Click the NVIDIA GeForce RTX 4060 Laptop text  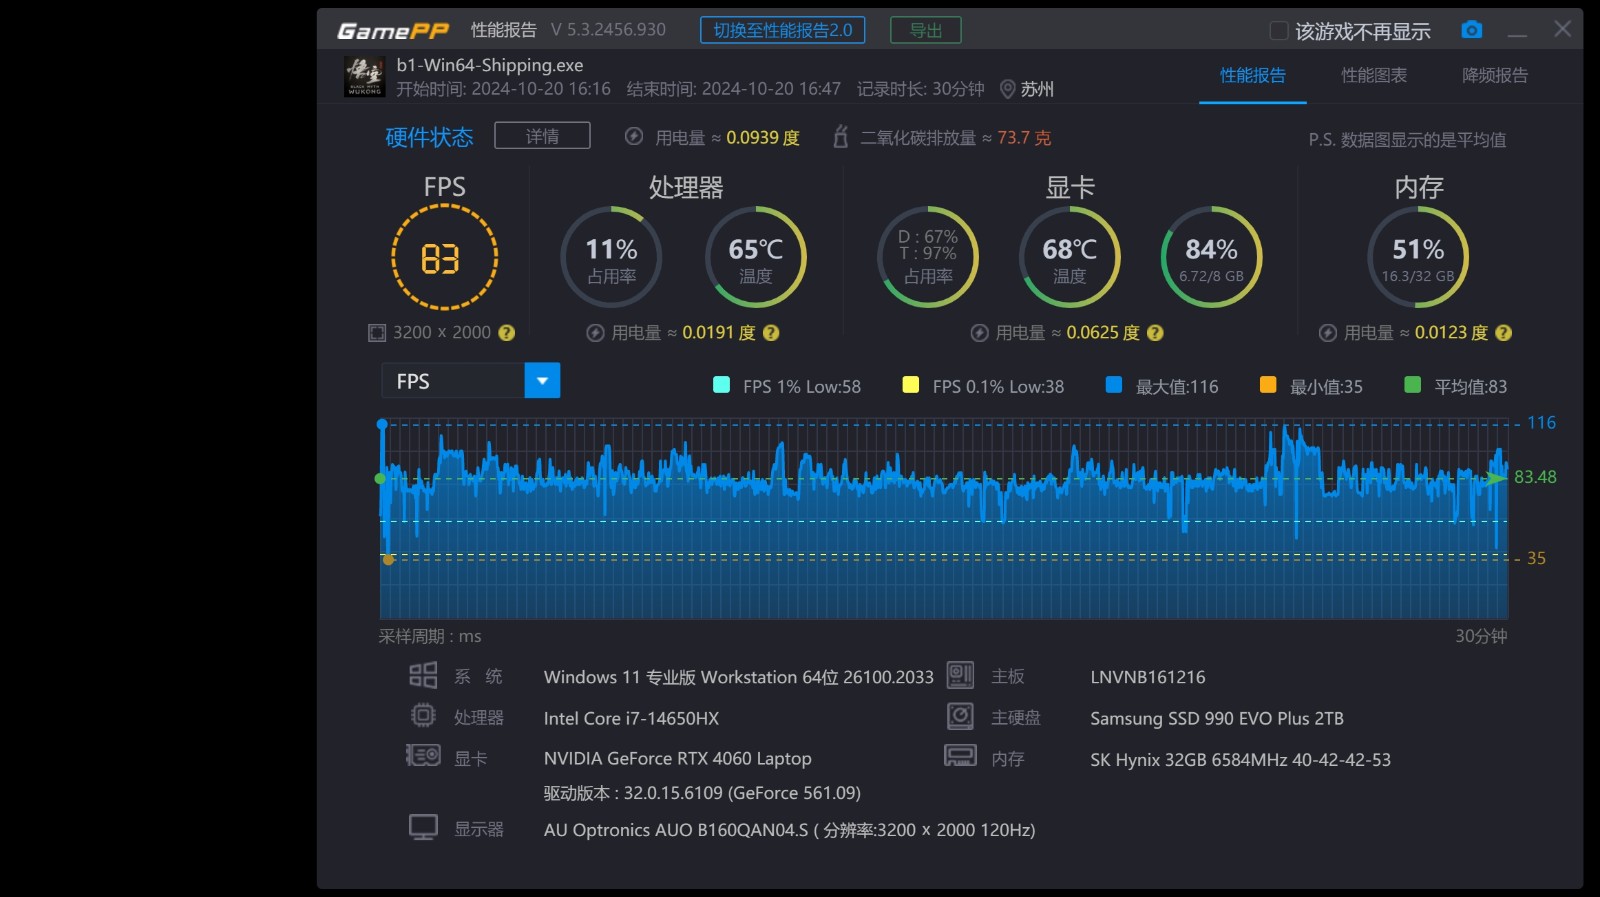coord(677,759)
